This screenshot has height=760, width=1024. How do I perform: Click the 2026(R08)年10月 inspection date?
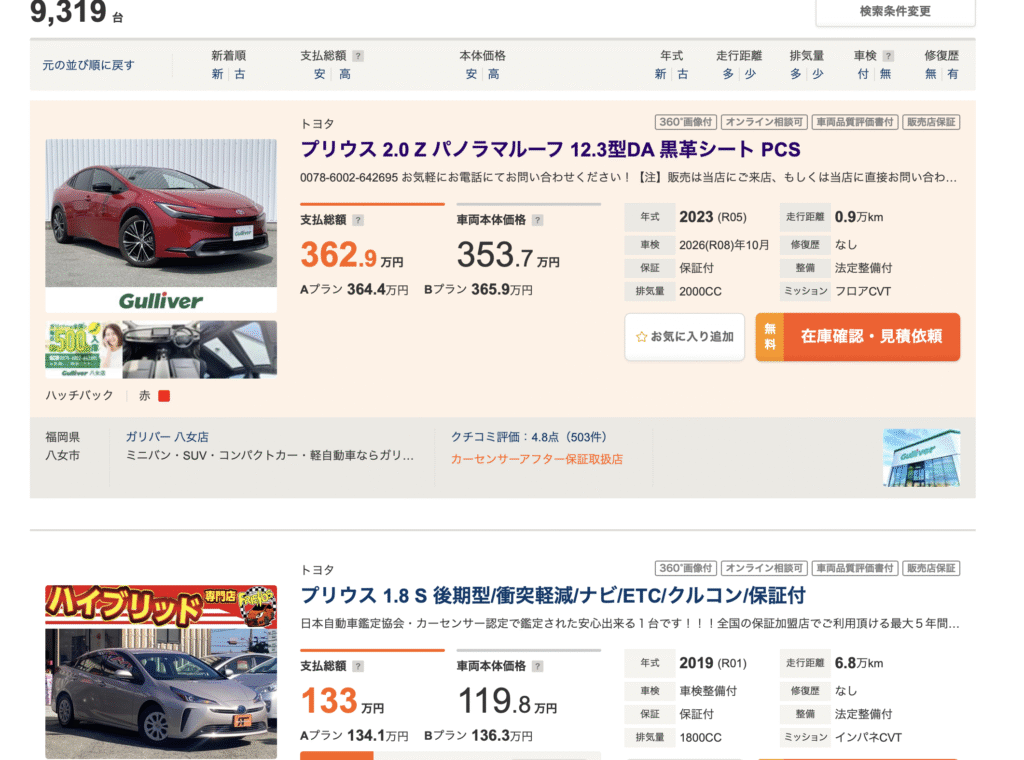tap(724, 245)
